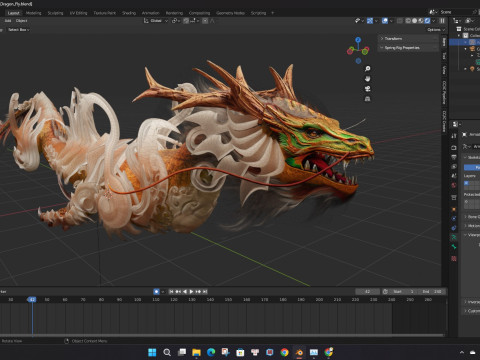Play the animation in reverse

185,292
